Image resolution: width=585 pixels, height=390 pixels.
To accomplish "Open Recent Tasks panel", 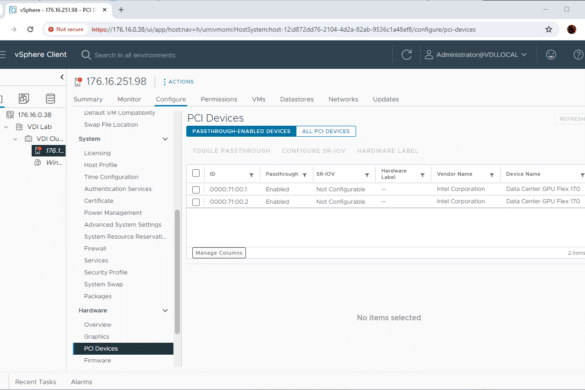I will click(x=35, y=382).
